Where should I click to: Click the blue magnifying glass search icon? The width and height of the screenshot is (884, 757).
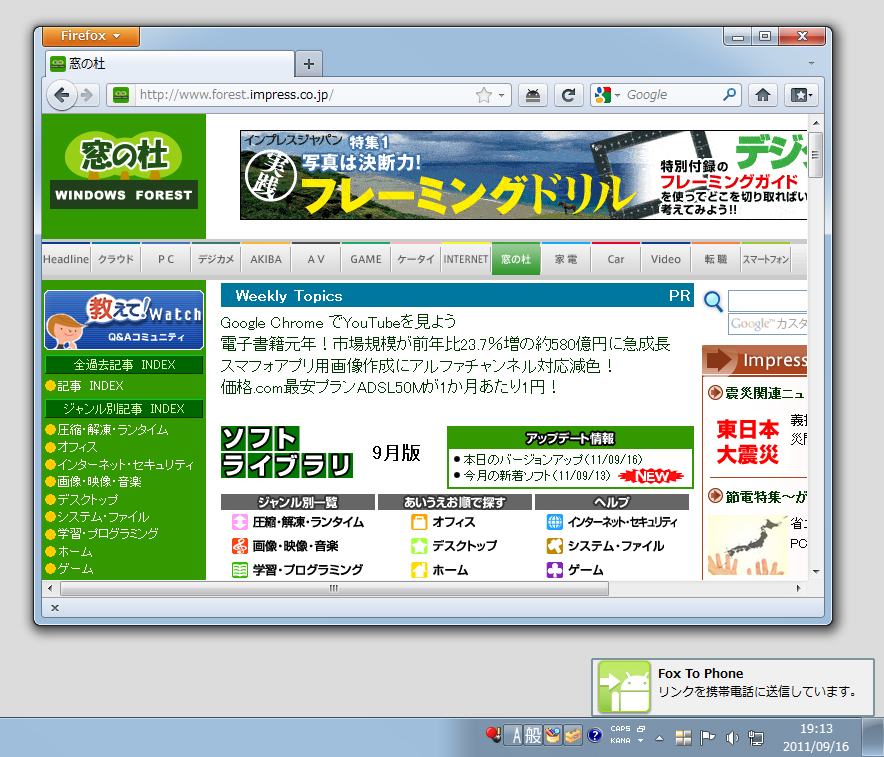pos(713,302)
